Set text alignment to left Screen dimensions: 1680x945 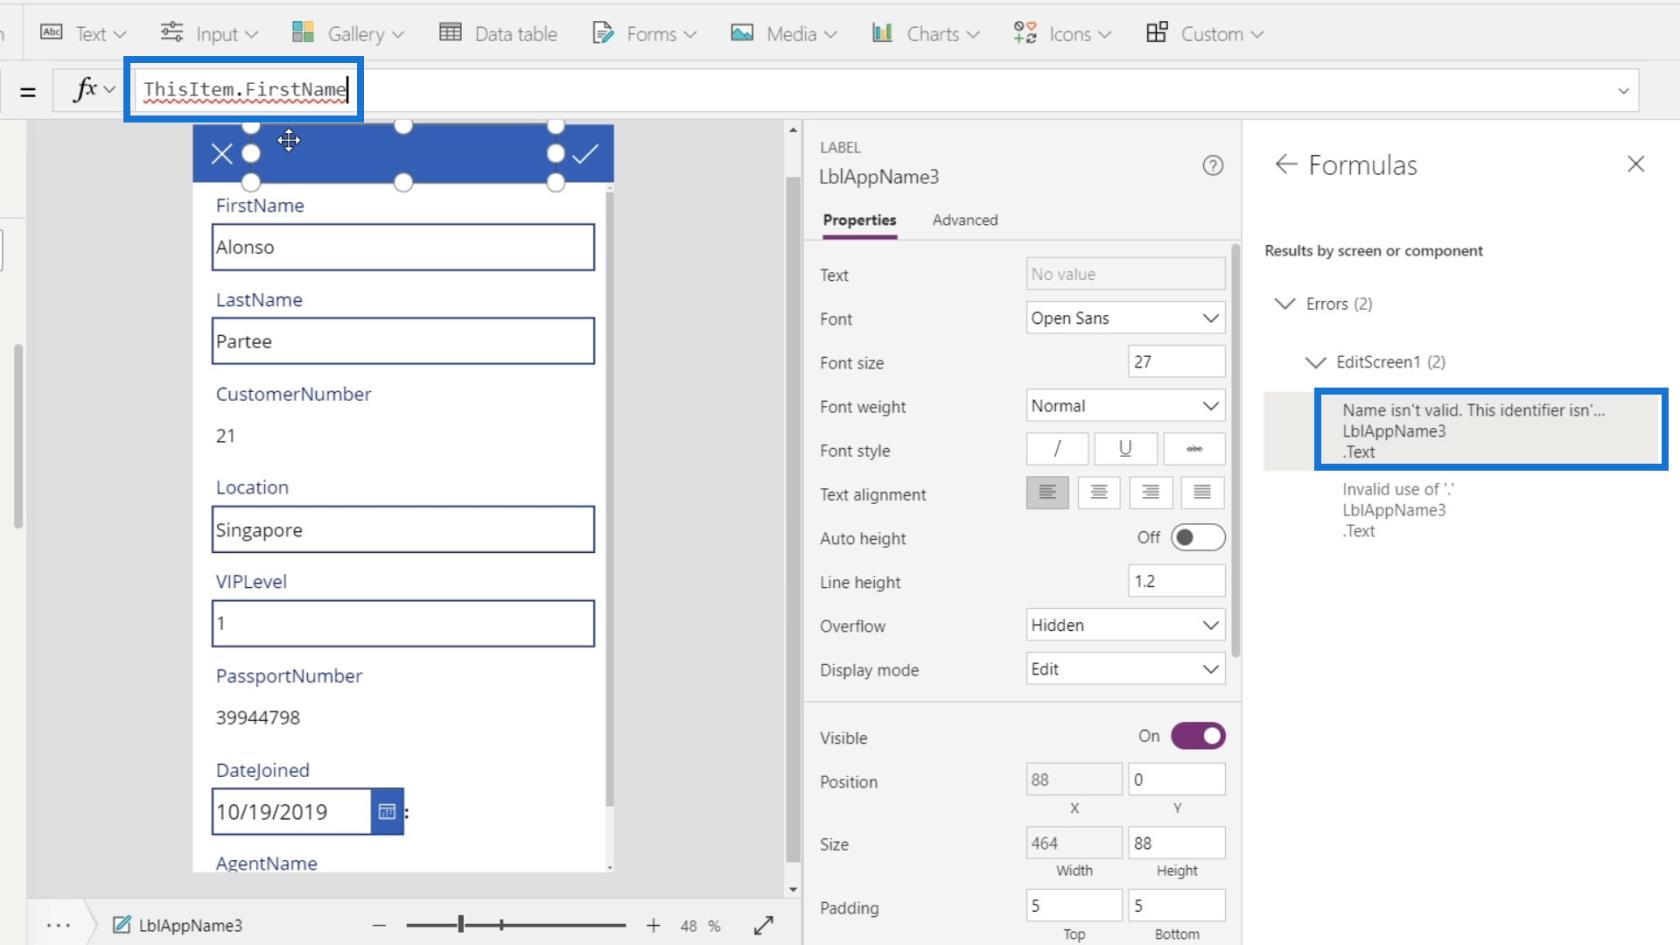click(x=1047, y=492)
